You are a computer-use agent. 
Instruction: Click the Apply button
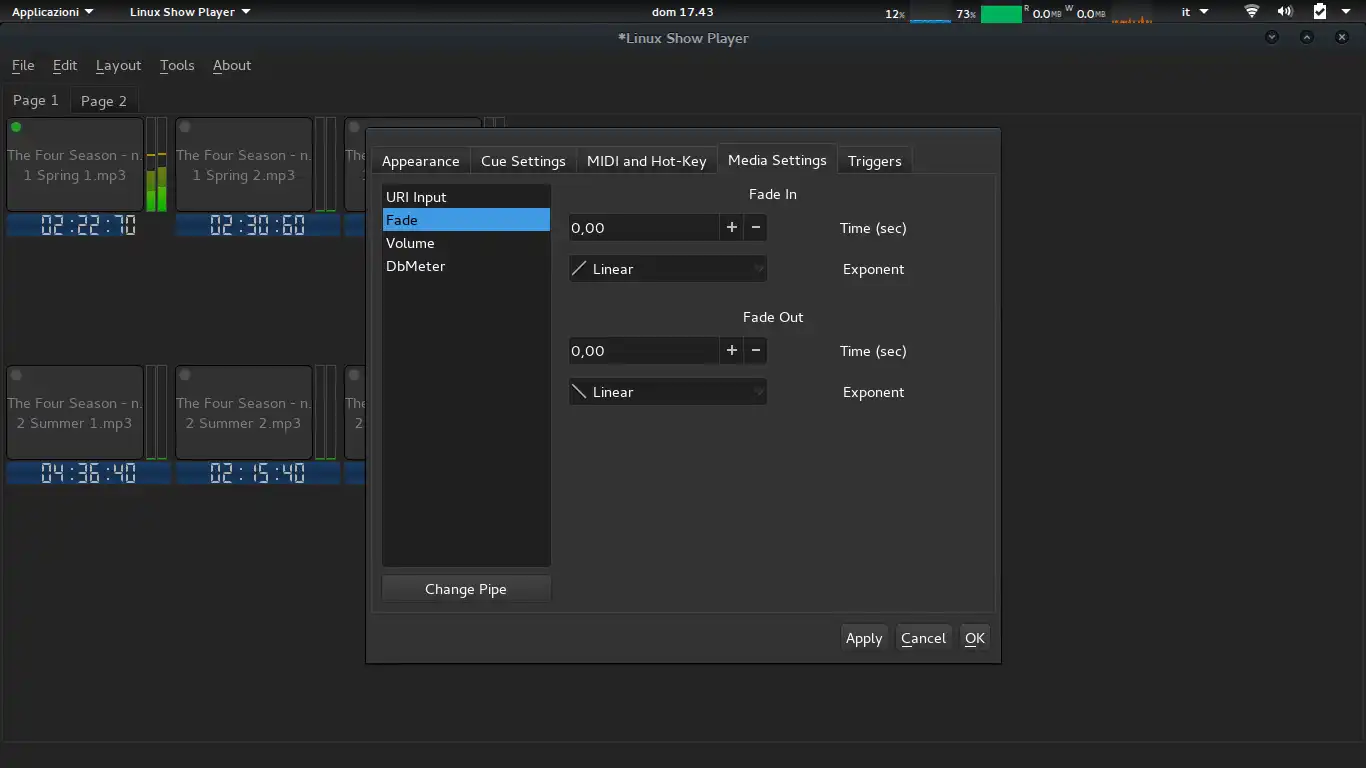coord(864,638)
